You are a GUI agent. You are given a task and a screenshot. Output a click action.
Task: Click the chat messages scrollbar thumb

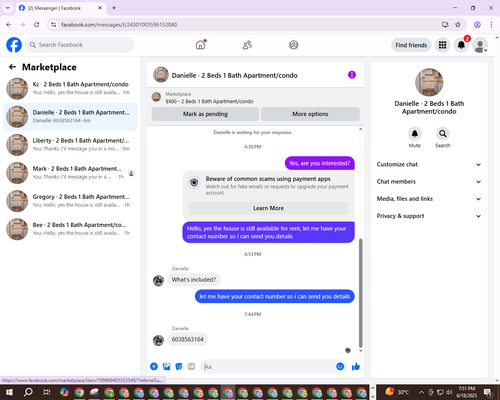360,293
